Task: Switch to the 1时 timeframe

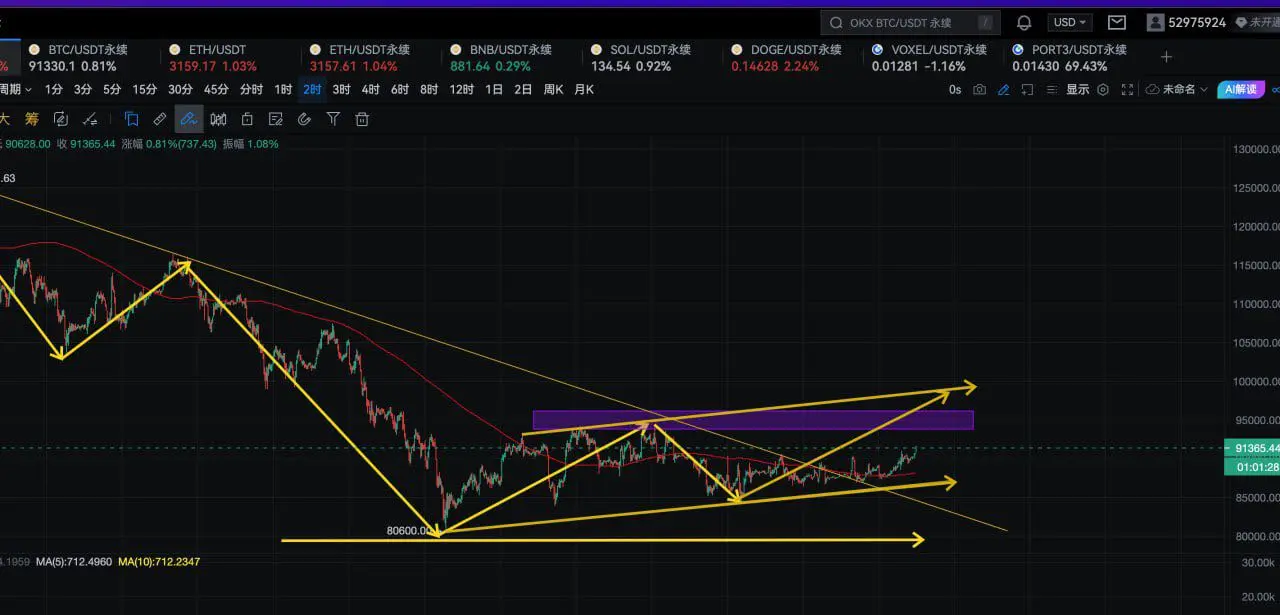Action: tap(283, 89)
